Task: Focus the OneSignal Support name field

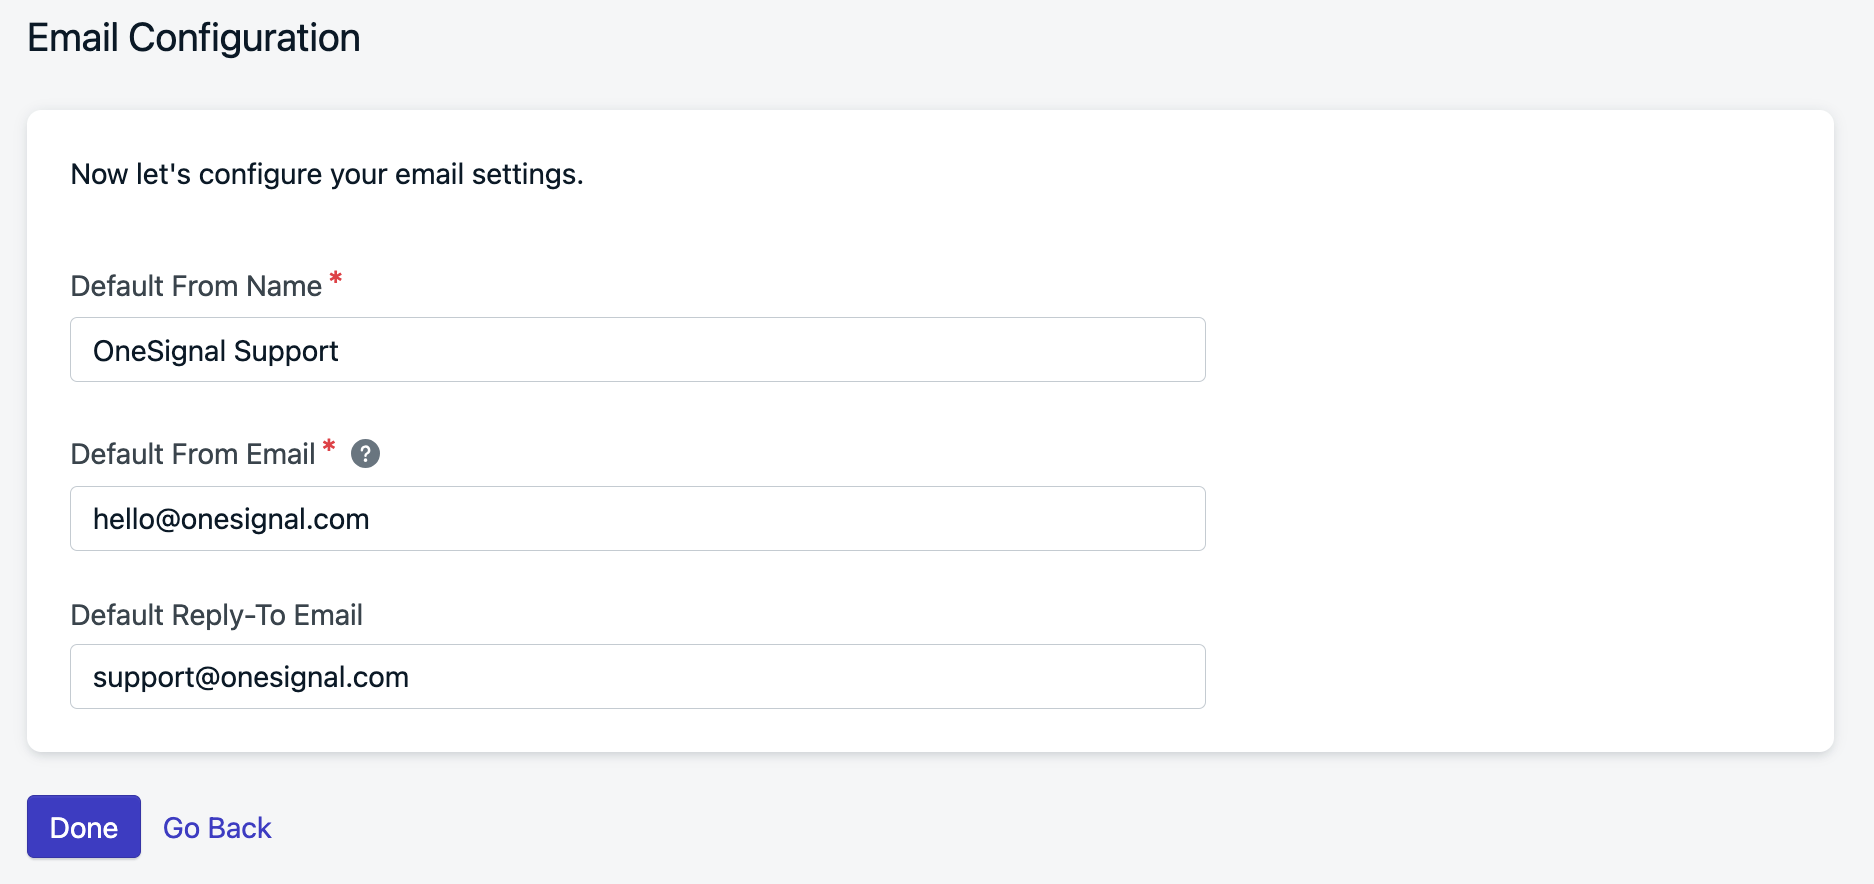Action: pyautogui.click(x=637, y=350)
